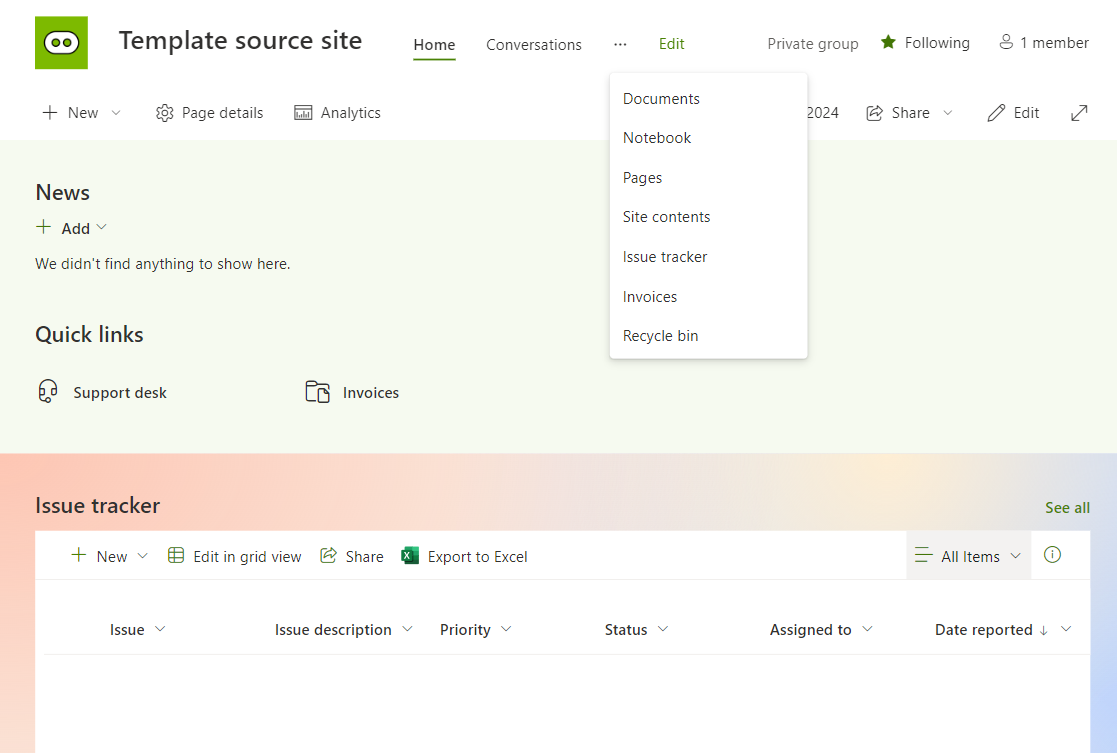Open the list information pane icon

tap(1052, 554)
